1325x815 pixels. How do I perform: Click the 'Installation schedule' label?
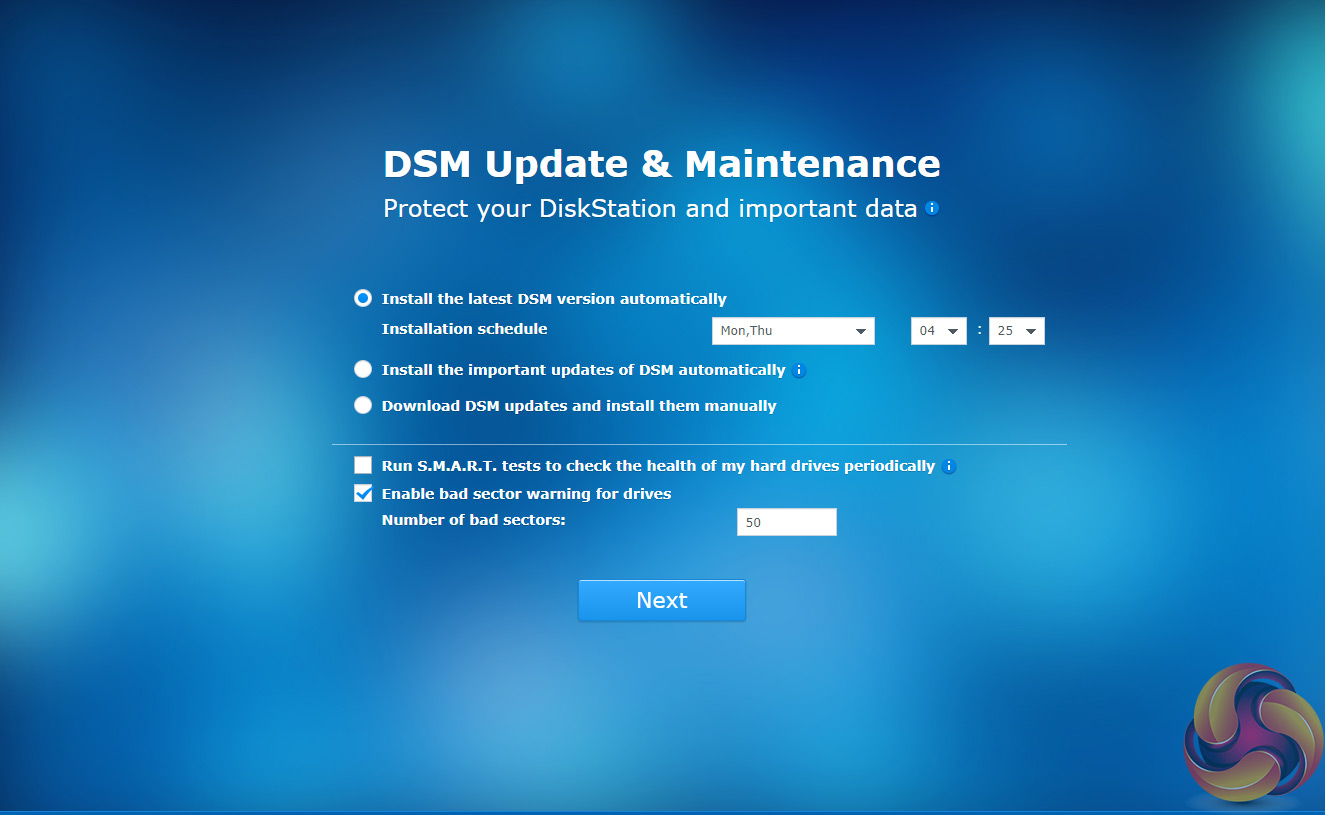465,329
